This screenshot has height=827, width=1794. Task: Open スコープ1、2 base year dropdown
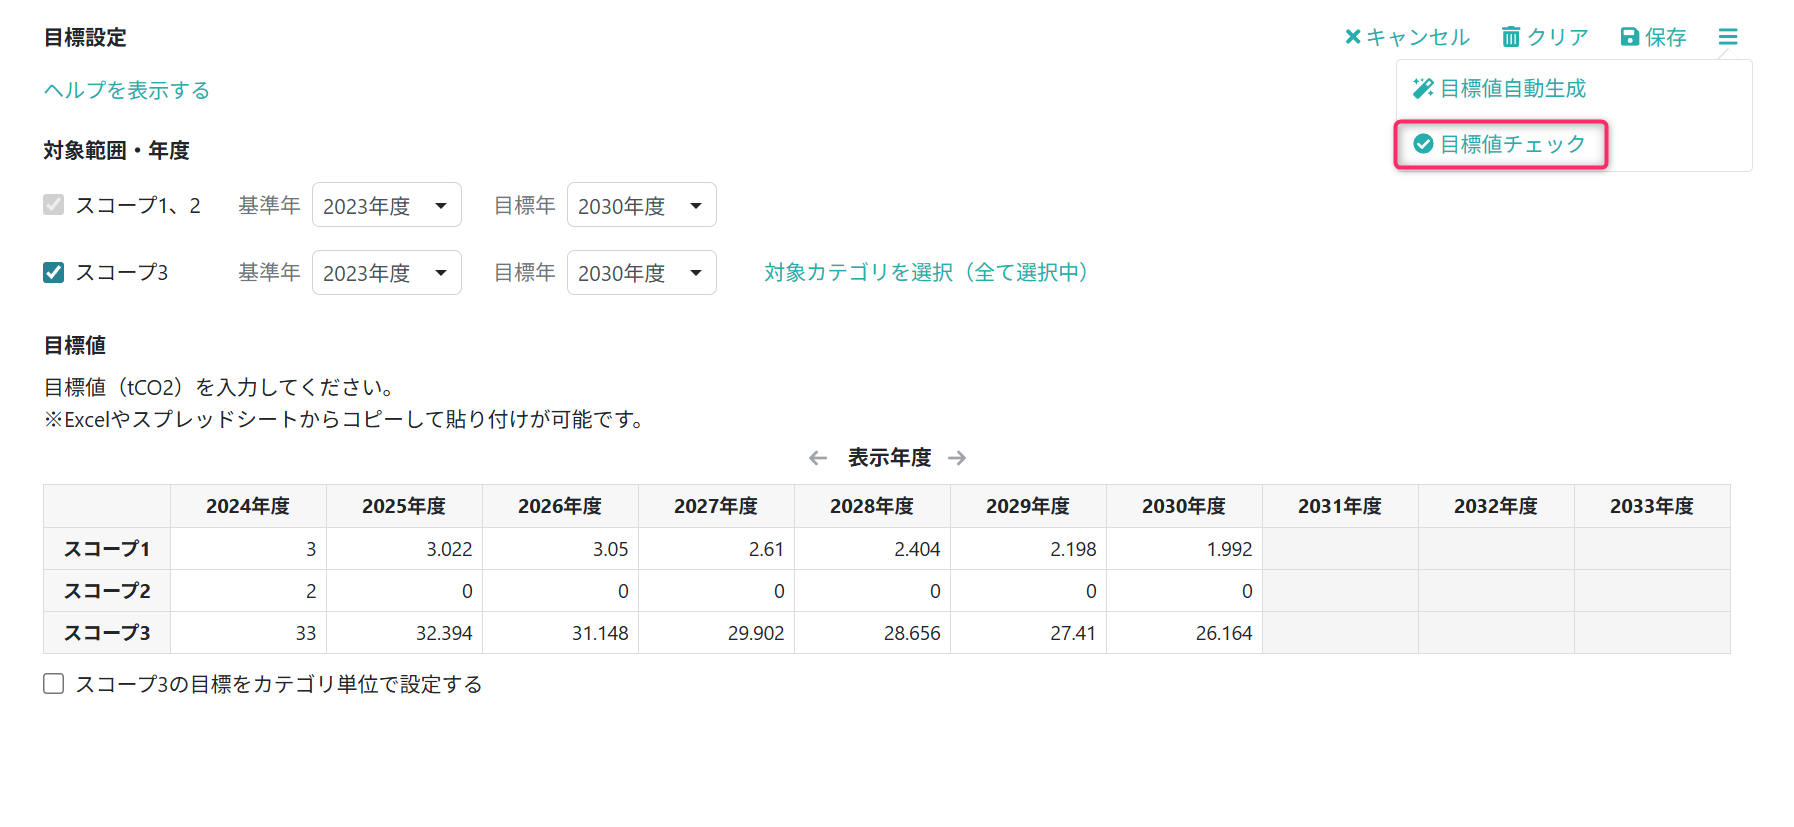(386, 205)
